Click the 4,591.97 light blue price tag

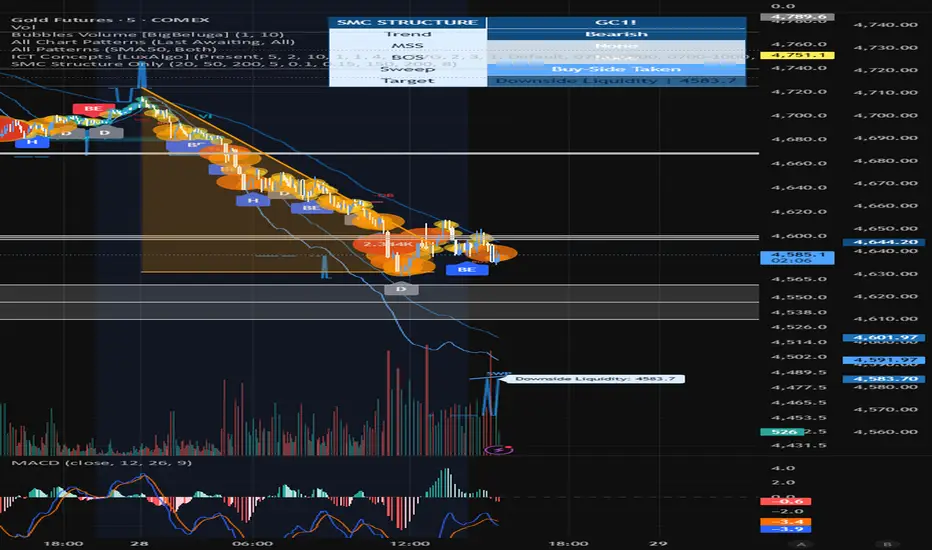point(884,360)
